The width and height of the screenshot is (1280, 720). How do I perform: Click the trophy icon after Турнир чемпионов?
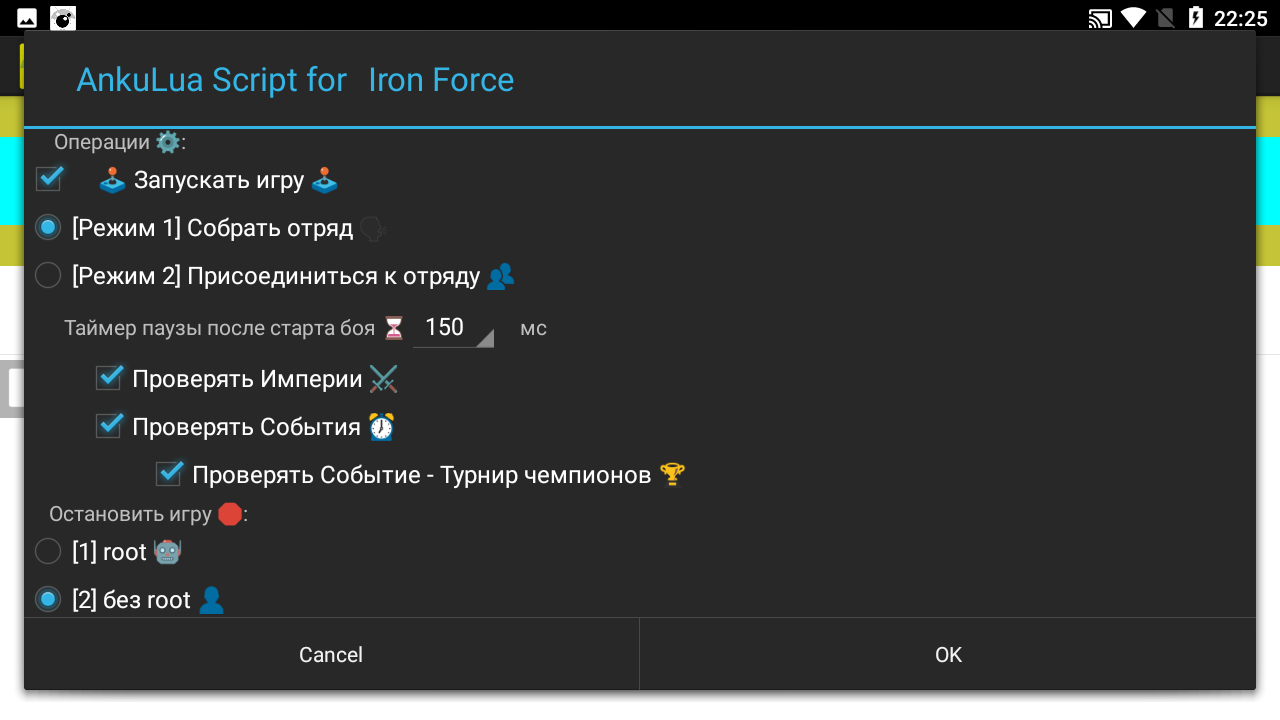click(672, 475)
